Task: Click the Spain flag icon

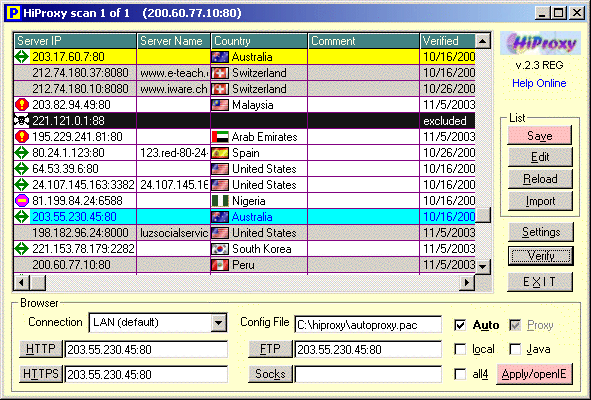Action: tap(220, 153)
